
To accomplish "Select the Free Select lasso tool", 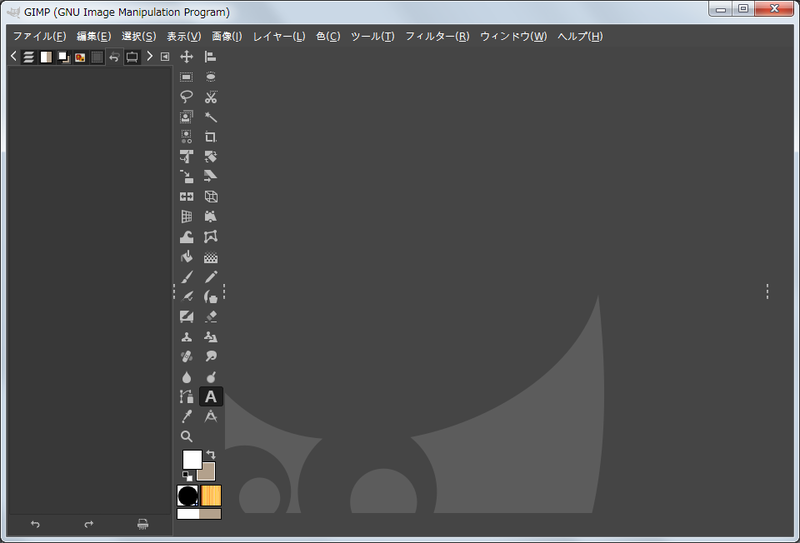I will (186, 97).
